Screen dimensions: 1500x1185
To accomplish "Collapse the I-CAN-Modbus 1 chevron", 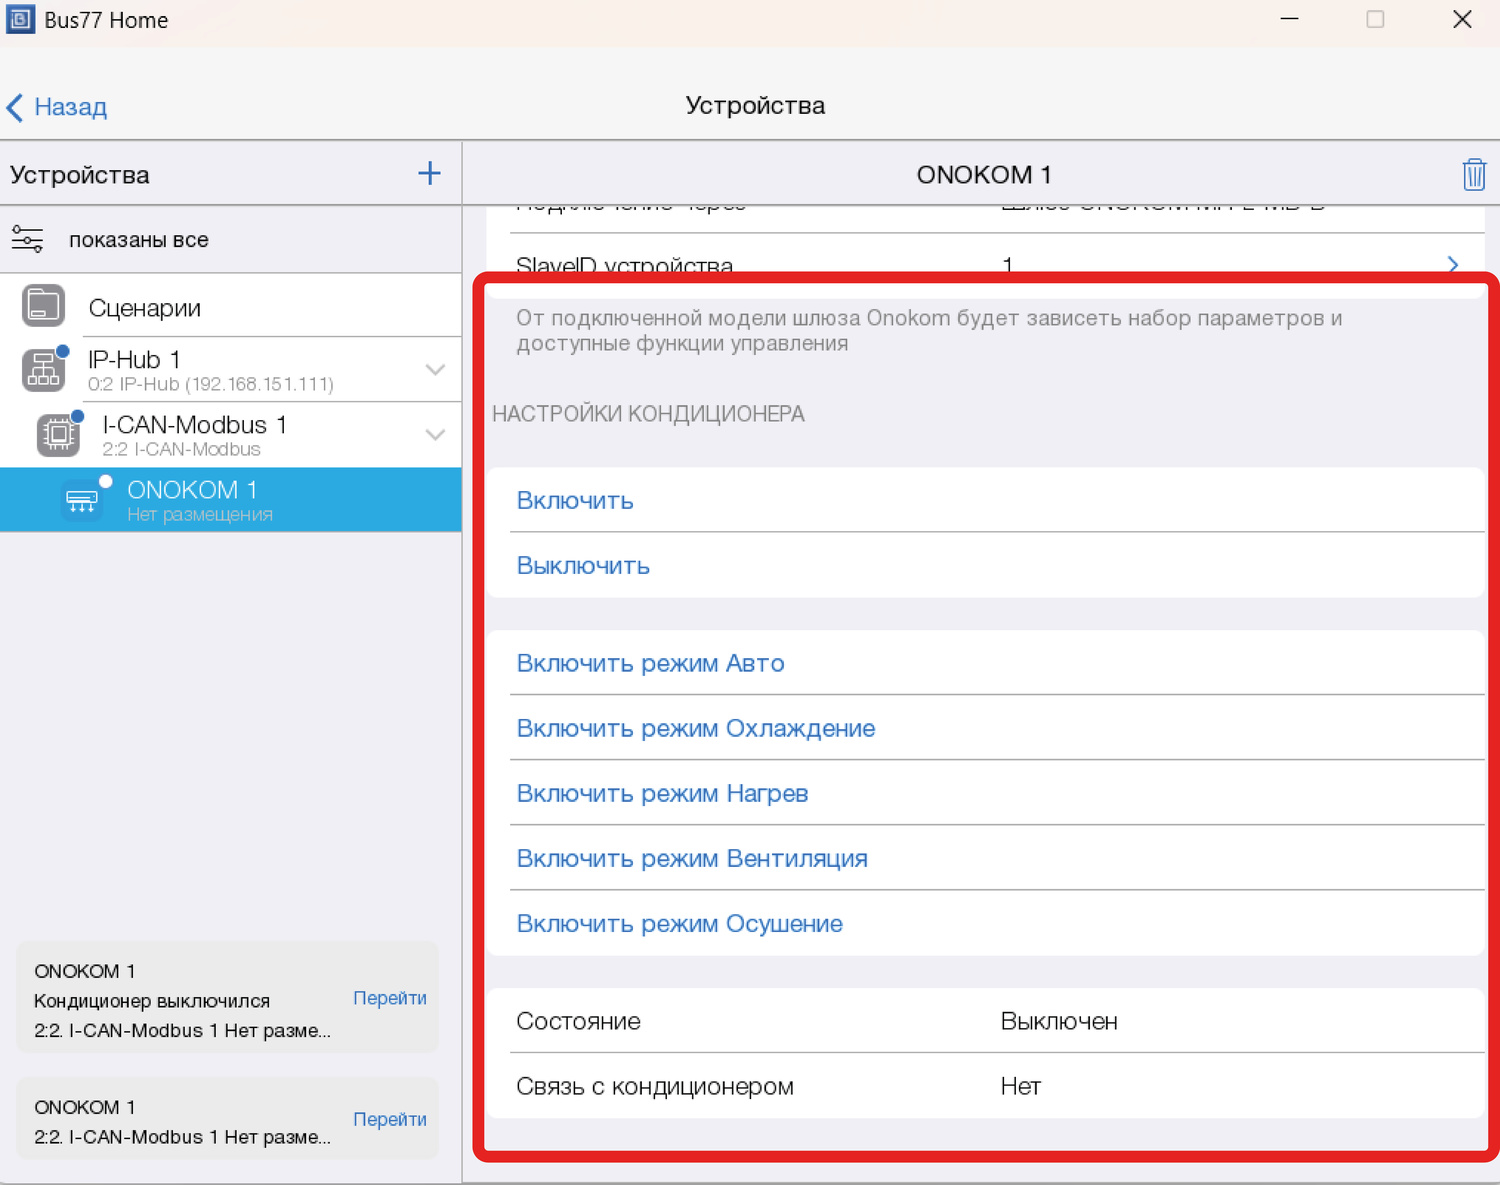I will [x=435, y=435].
